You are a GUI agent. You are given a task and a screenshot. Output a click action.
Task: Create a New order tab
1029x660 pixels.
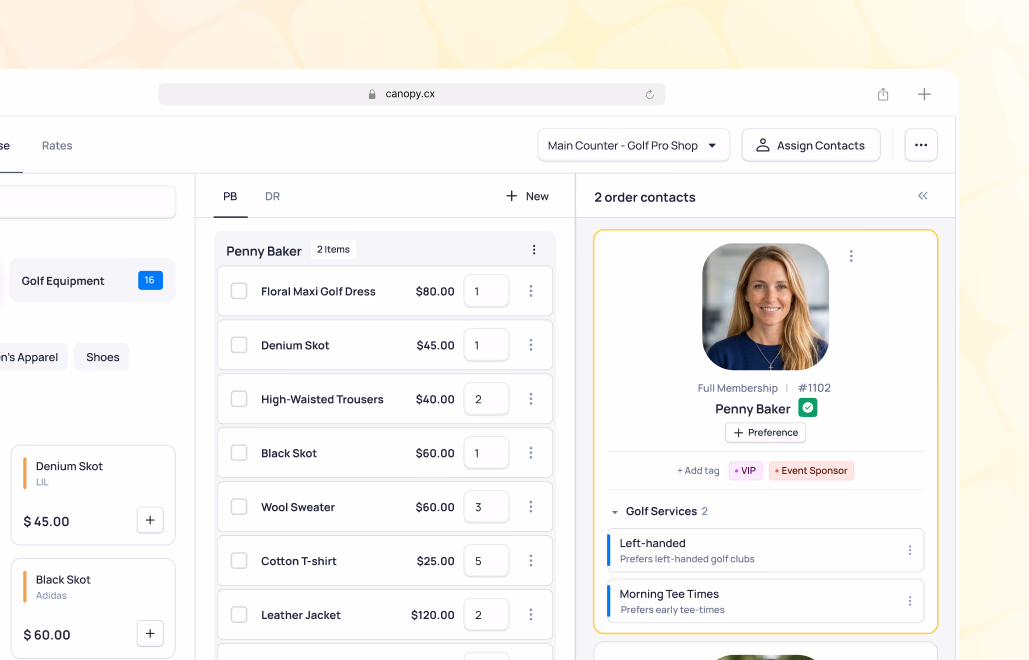click(527, 196)
